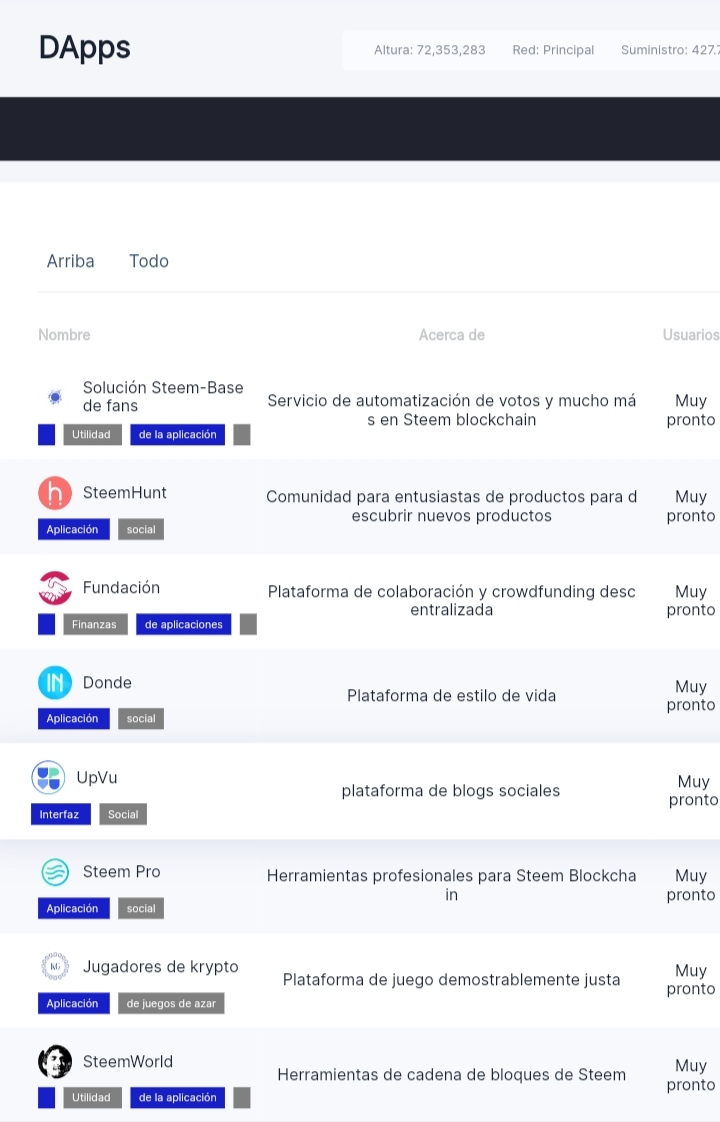Click the Social tag under UpVu

click(123, 814)
